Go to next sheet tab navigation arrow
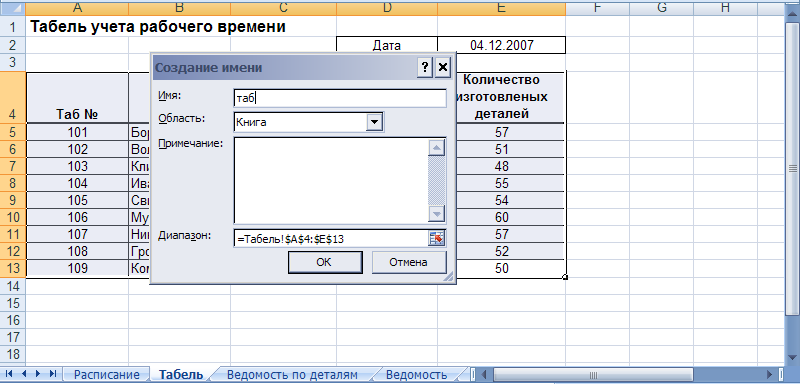 pyautogui.click(x=38, y=374)
